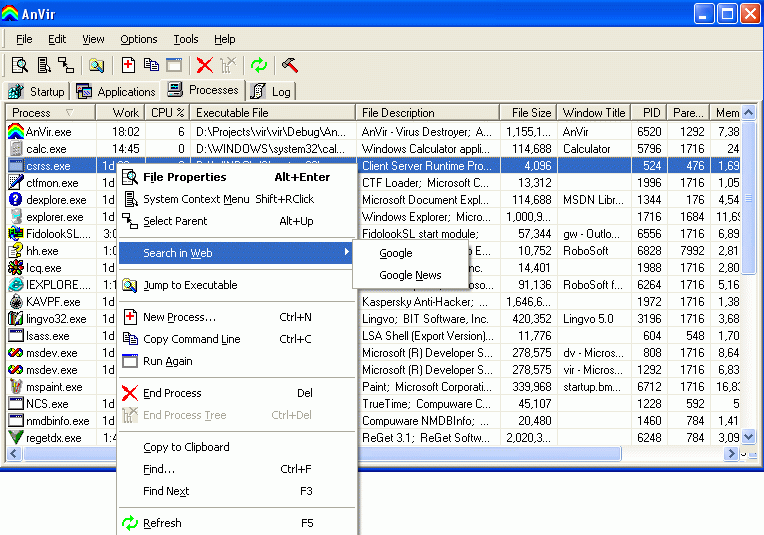
Task: Click horizontal scrollbar right arrow
Action: click(730, 454)
